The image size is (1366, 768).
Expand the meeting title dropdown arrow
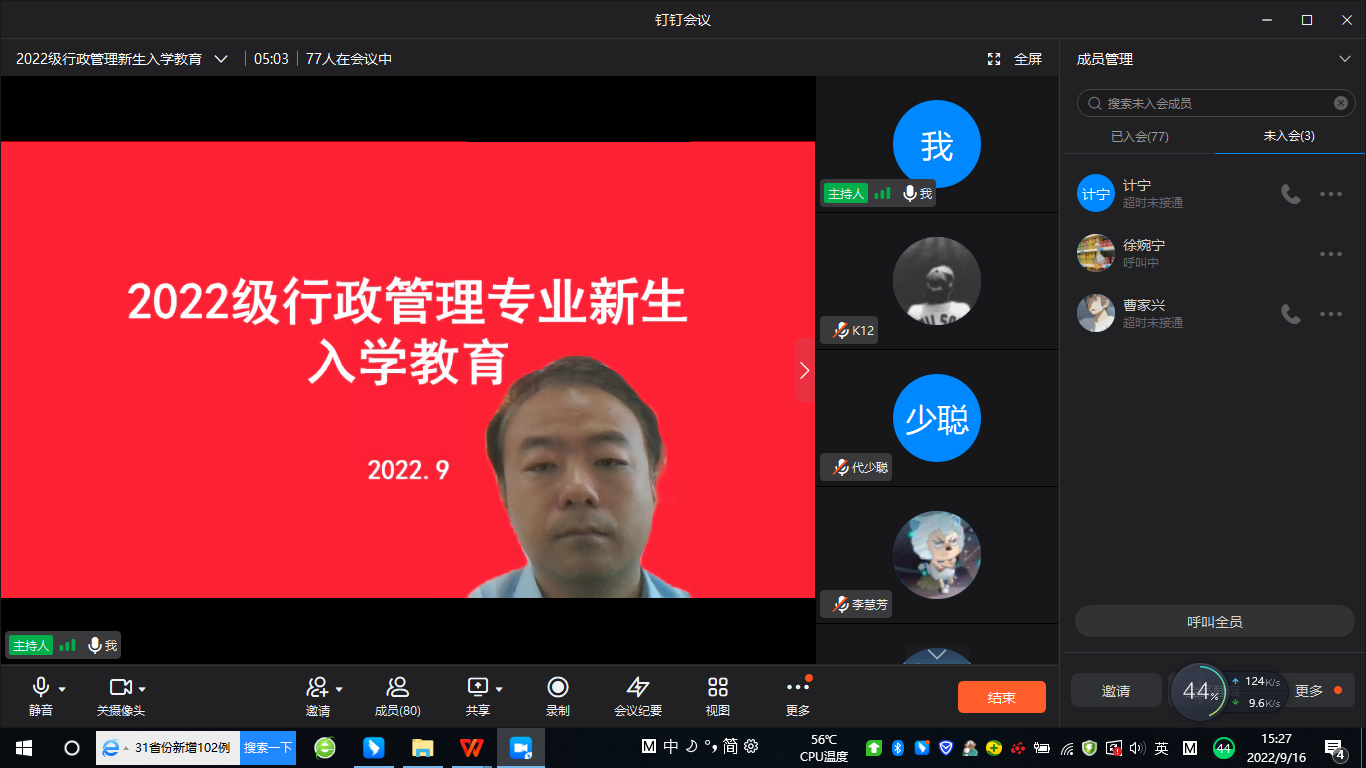coord(221,59)
